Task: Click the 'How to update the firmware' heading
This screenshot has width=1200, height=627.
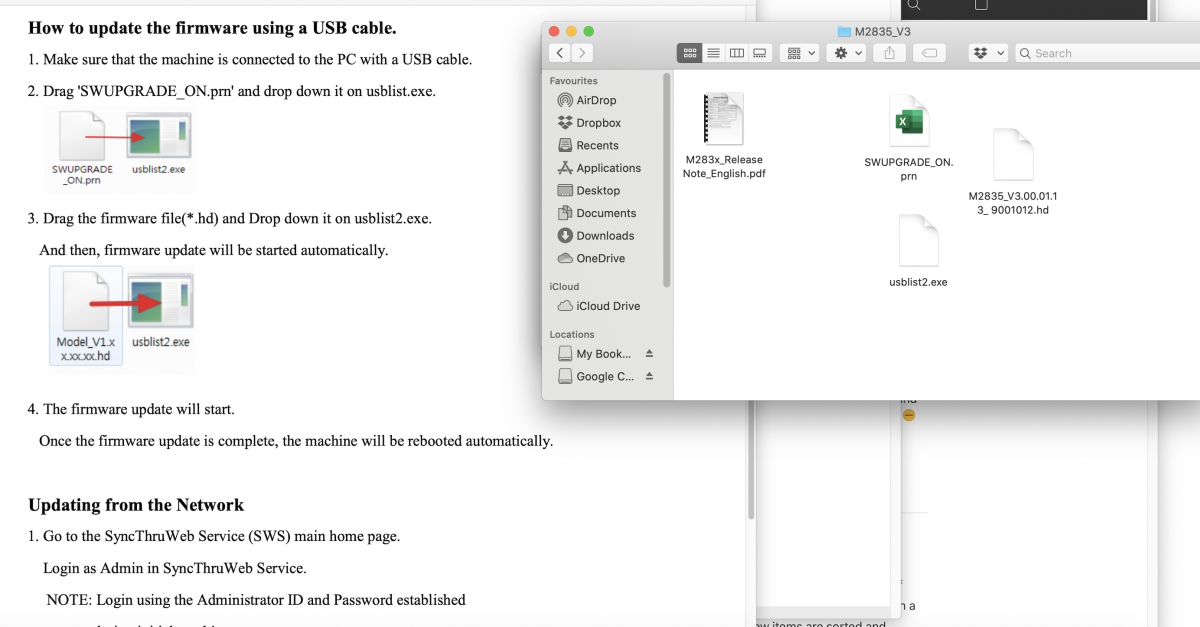Action: coord(212,28)
